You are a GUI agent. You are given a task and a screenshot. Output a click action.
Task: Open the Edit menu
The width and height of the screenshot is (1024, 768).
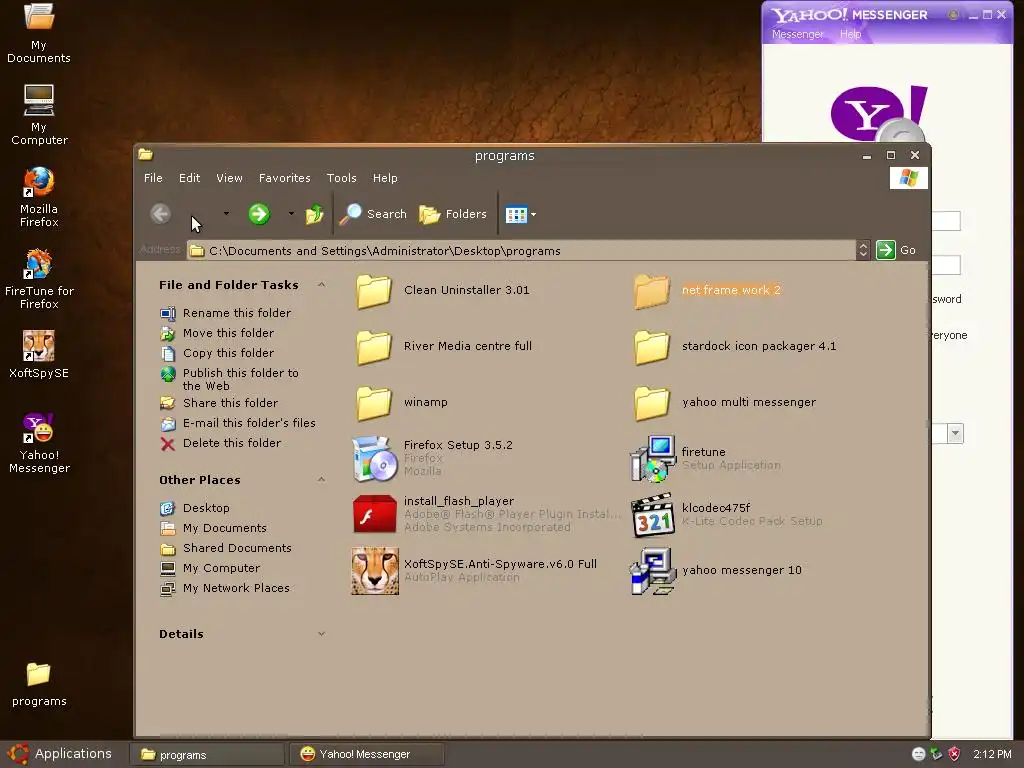coord(189,178)
